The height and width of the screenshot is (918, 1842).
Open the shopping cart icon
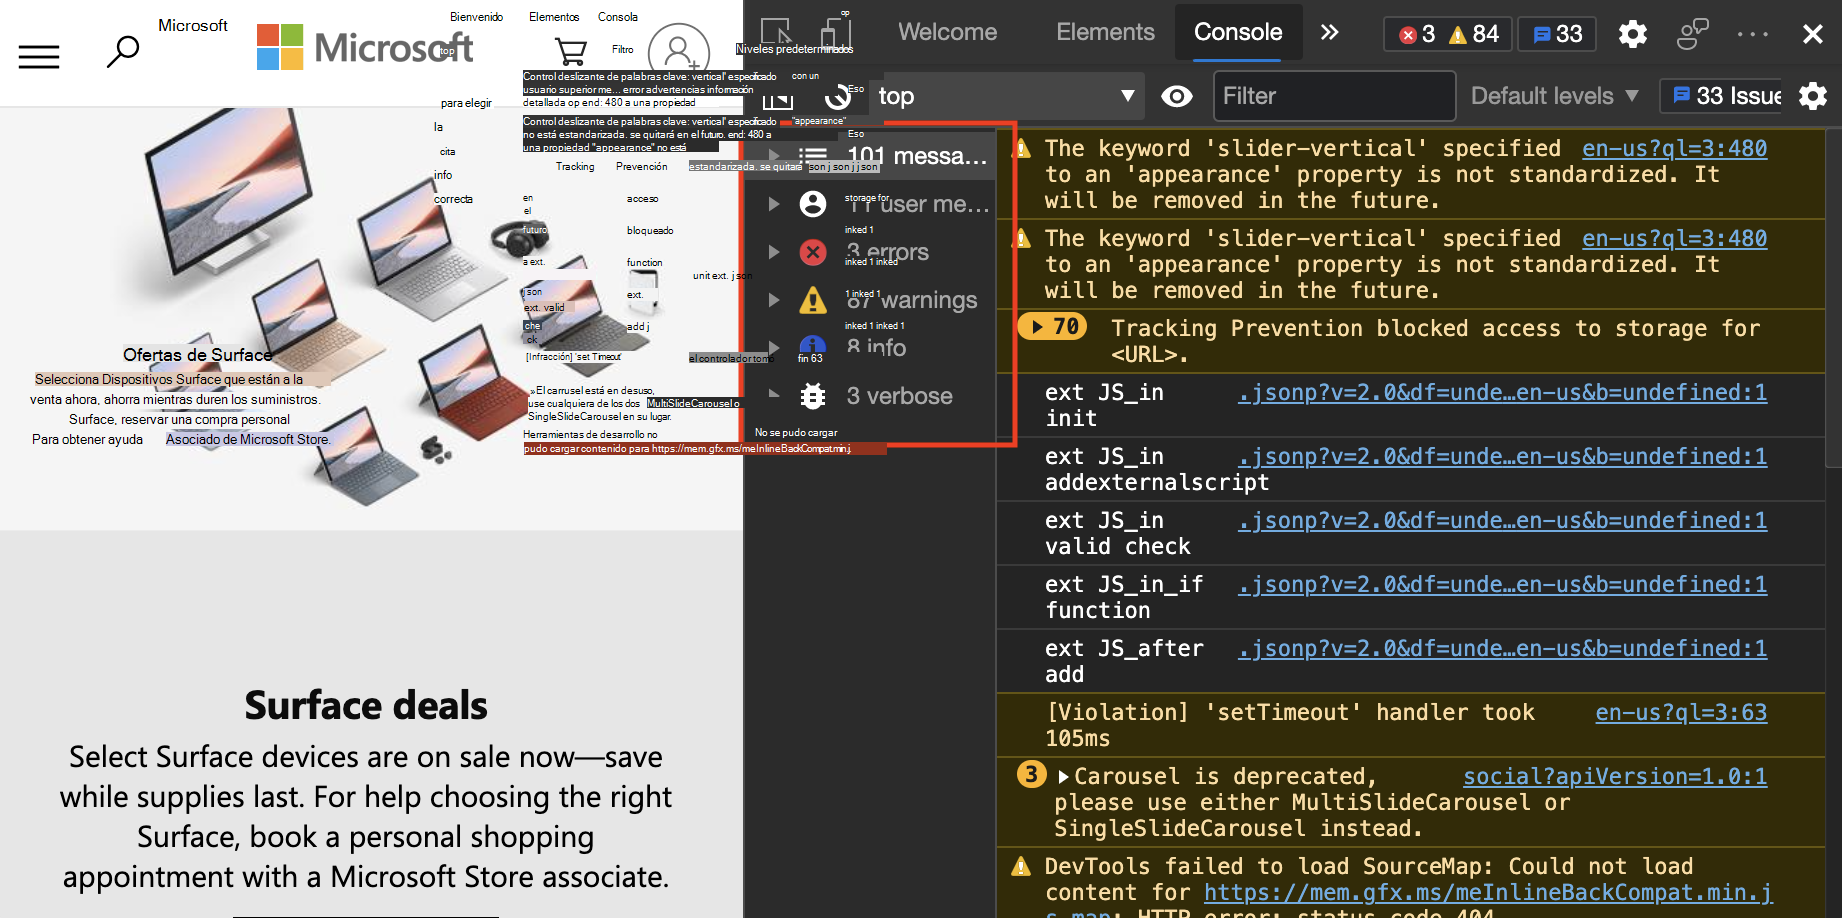[570, 50]
